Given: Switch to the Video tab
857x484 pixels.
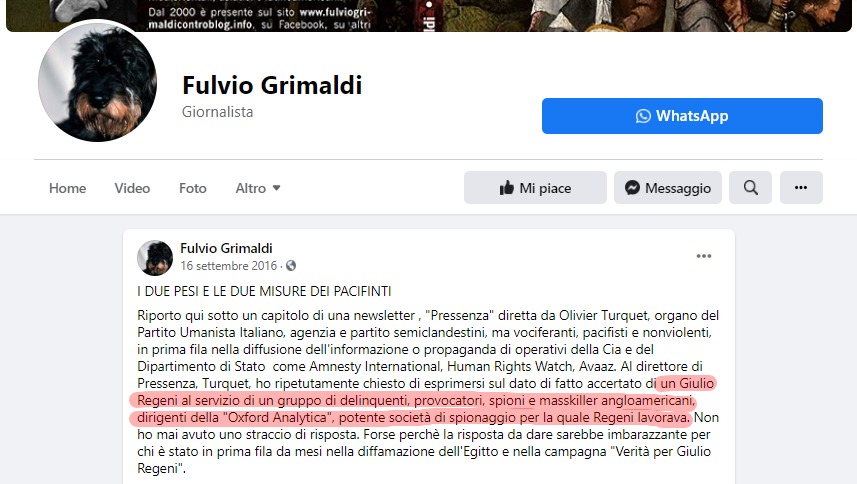Looking at the screenshot, I should click(x=132, y=188).
